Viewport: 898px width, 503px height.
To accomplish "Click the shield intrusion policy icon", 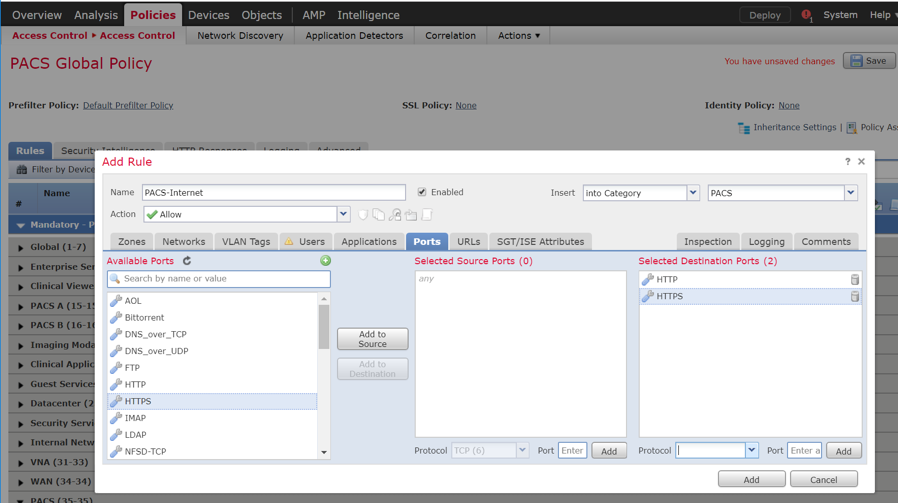I will tap(363, 215).
